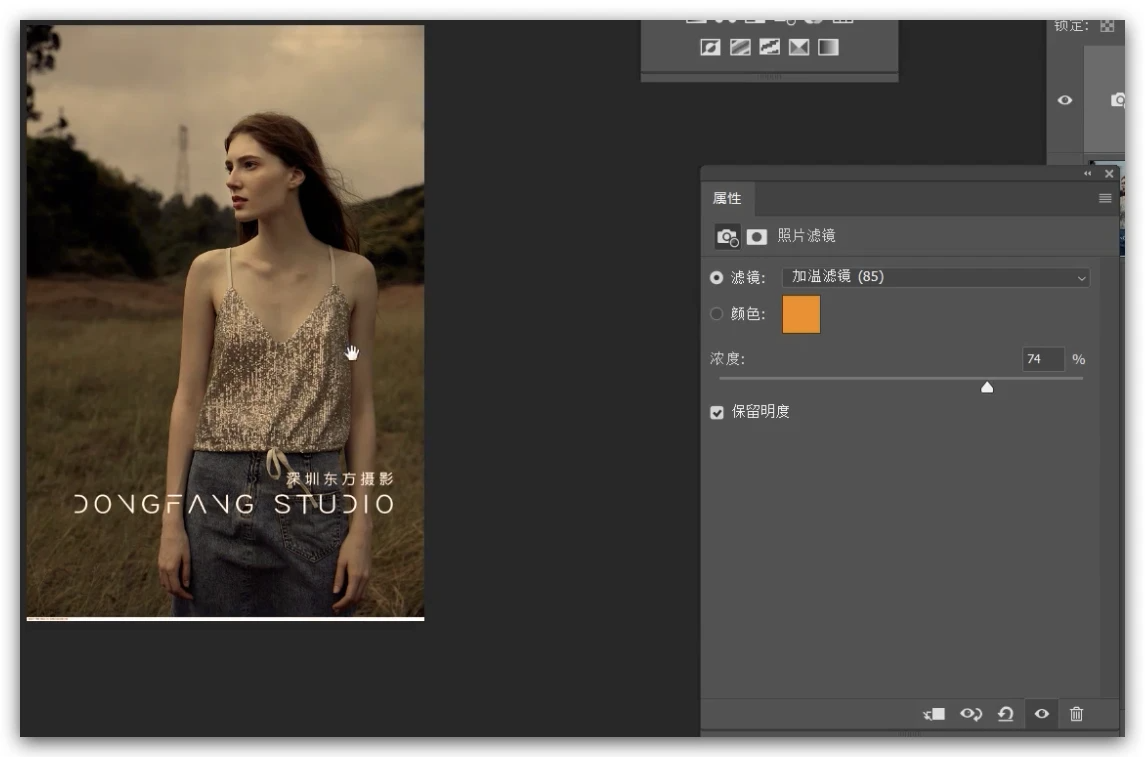The width and height of the screenshot is (1145, 757).
Task: Add a Posterize adjustment layer
Action: [740, 47]
